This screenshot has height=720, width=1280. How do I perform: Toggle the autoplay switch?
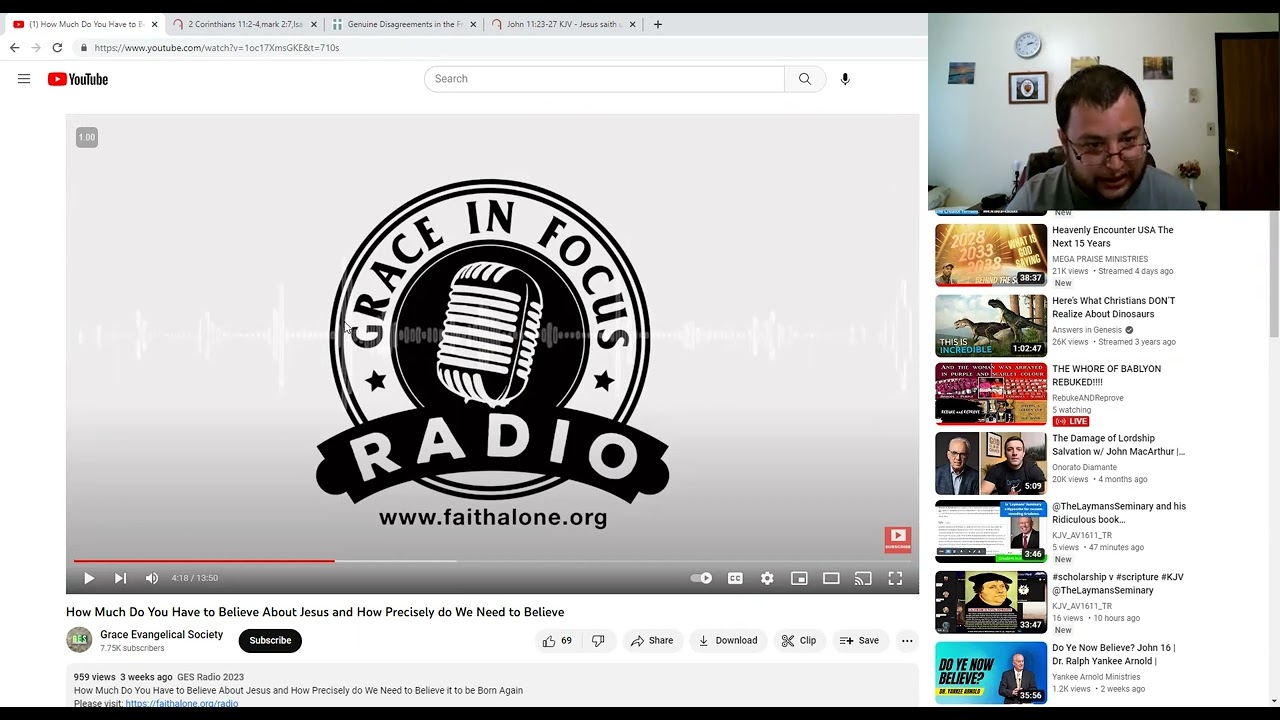(x=702, y=578)
